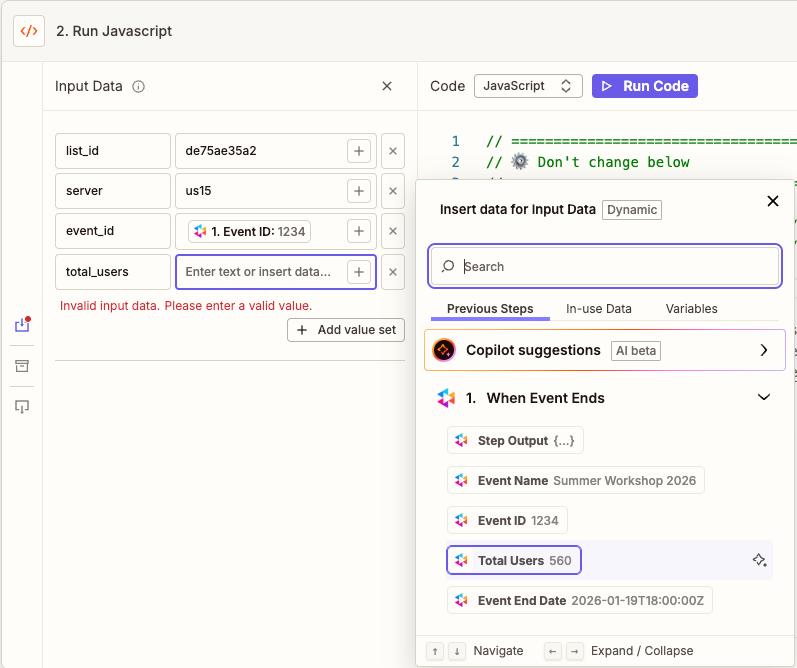Image resolution: width=797 pixels, height=668 pixels.
Task: Remove the list_id input row
Action: 393,151
